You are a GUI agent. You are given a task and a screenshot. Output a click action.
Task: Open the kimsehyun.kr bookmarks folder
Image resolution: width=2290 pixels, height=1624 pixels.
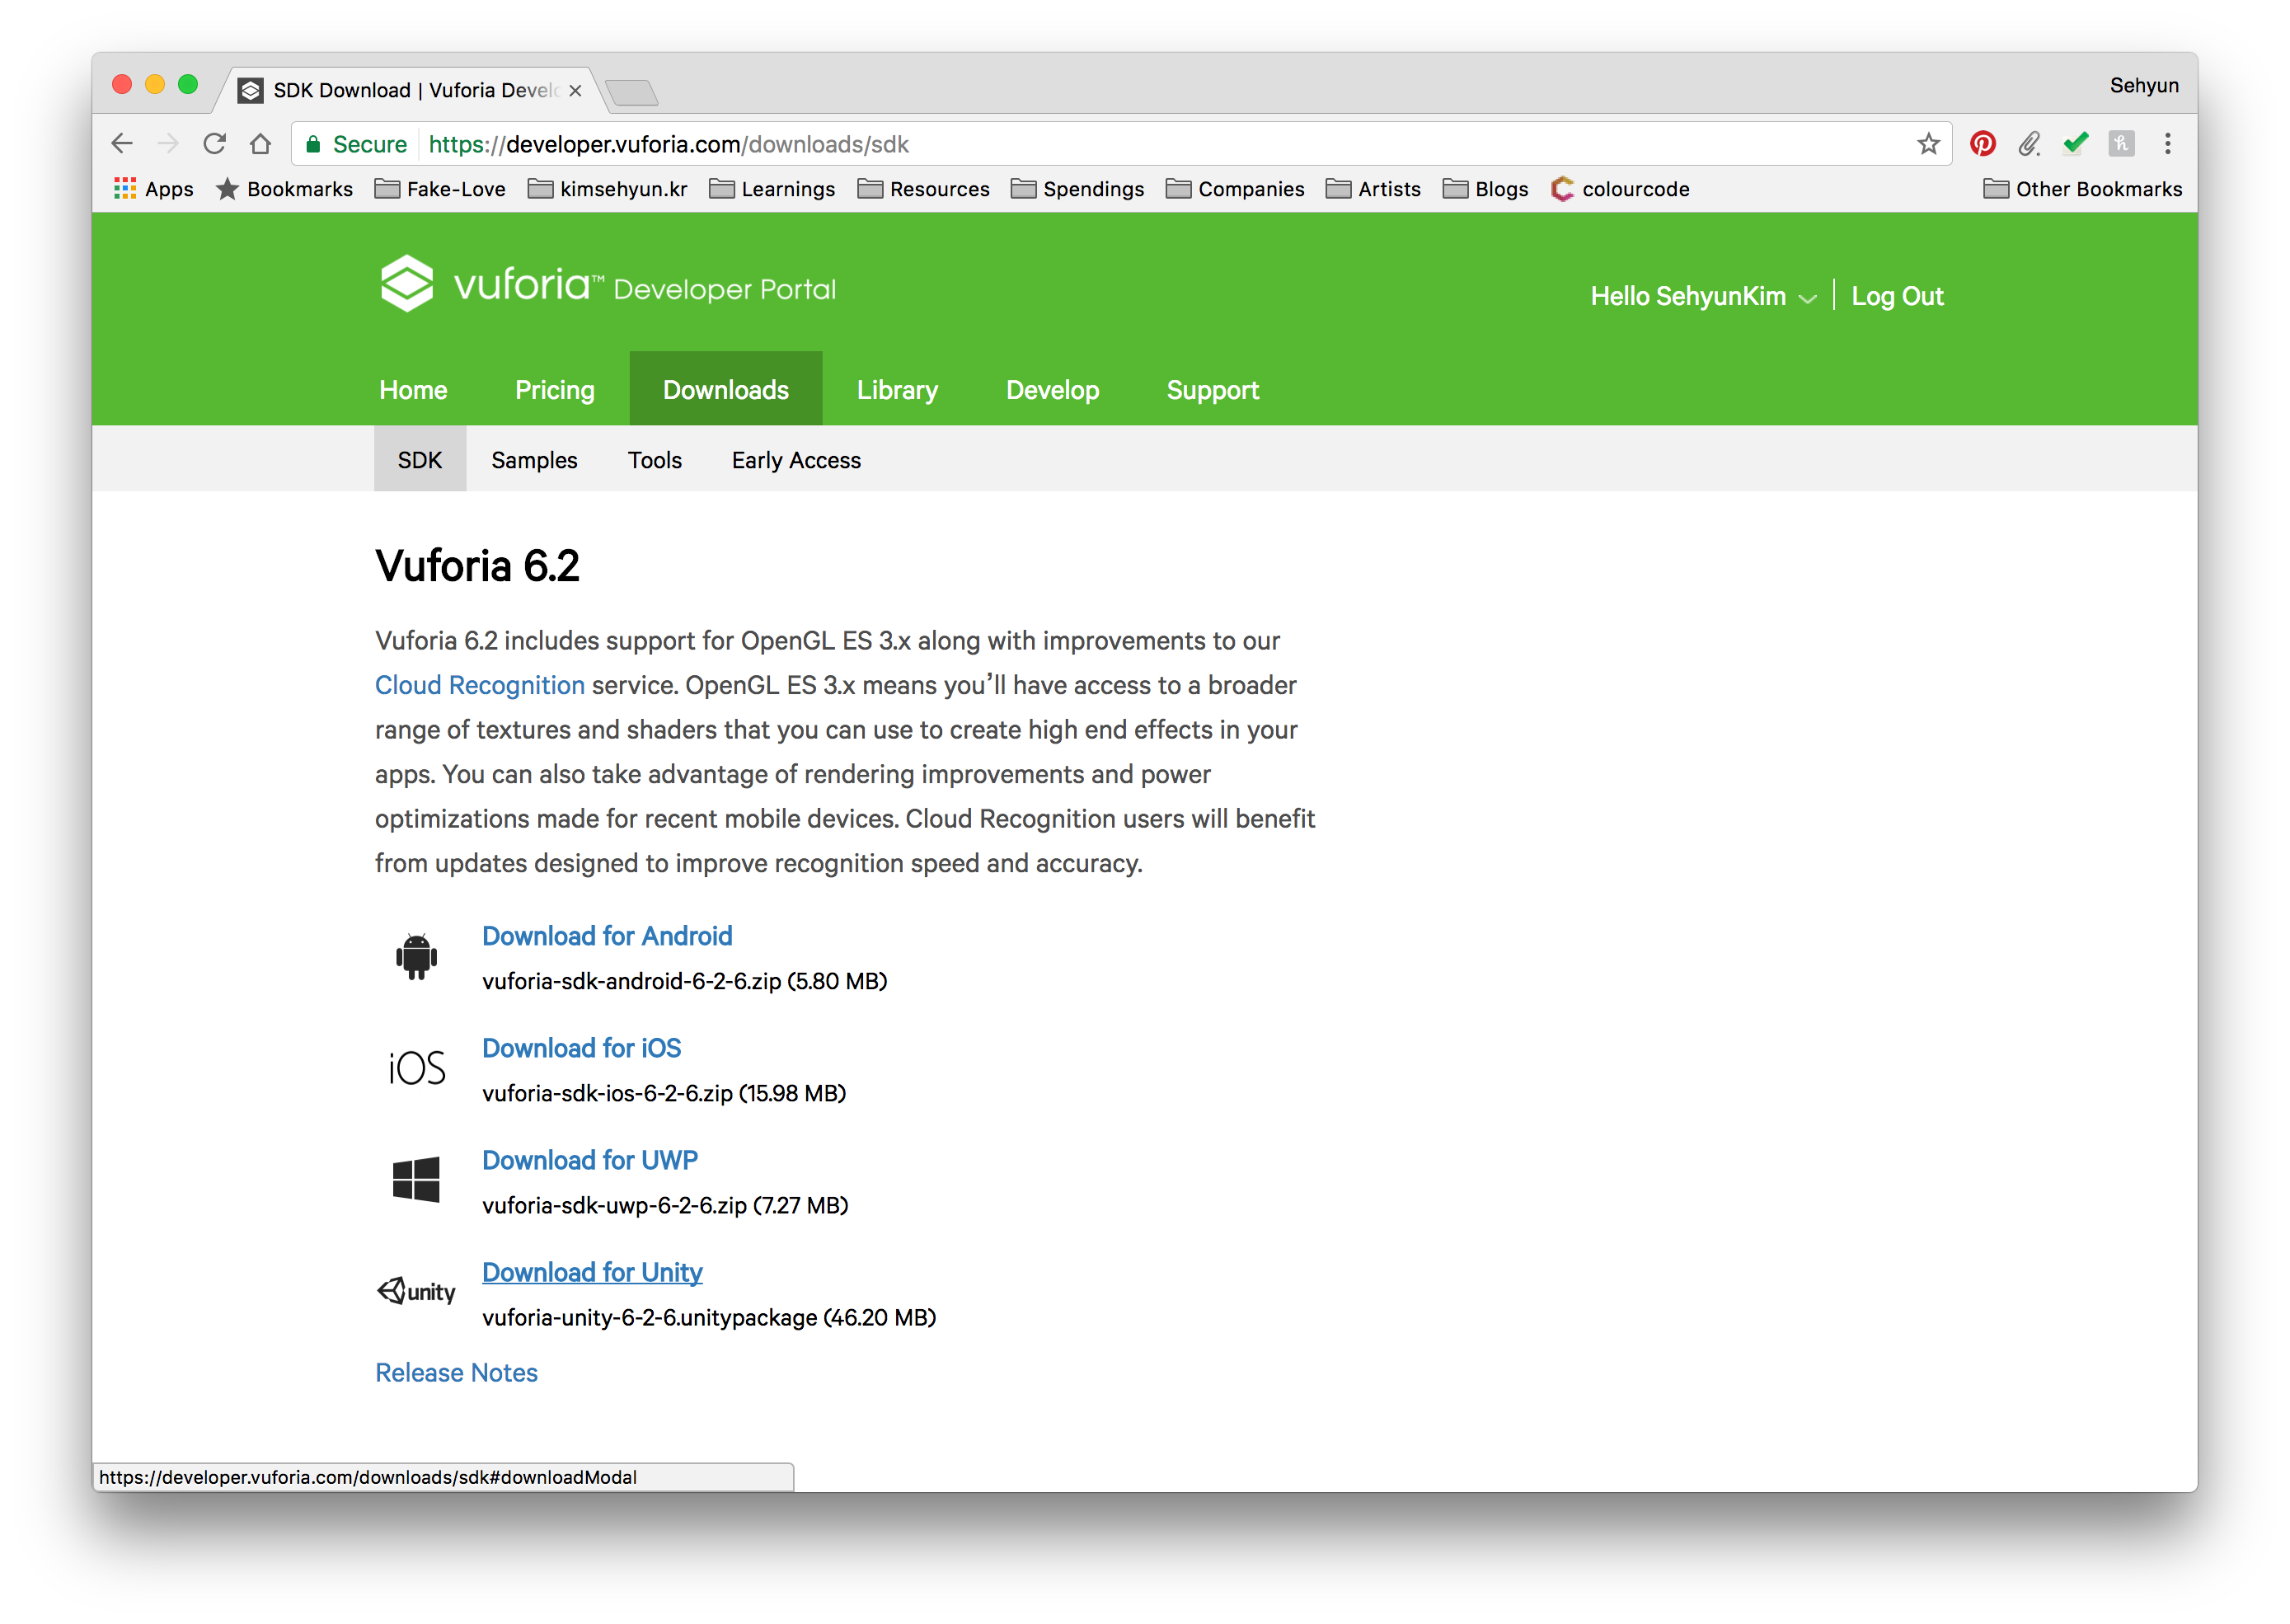pyautogui.click(x=608, y=189)
